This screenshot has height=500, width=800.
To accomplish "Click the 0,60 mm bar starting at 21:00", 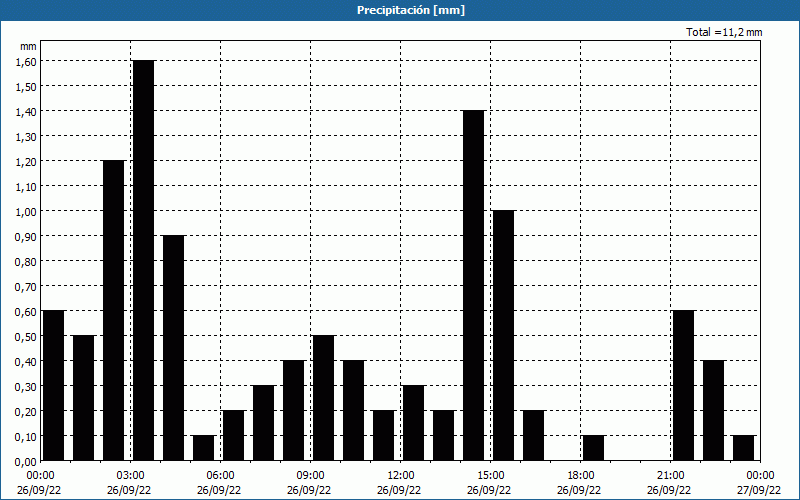I will [684, 385].
